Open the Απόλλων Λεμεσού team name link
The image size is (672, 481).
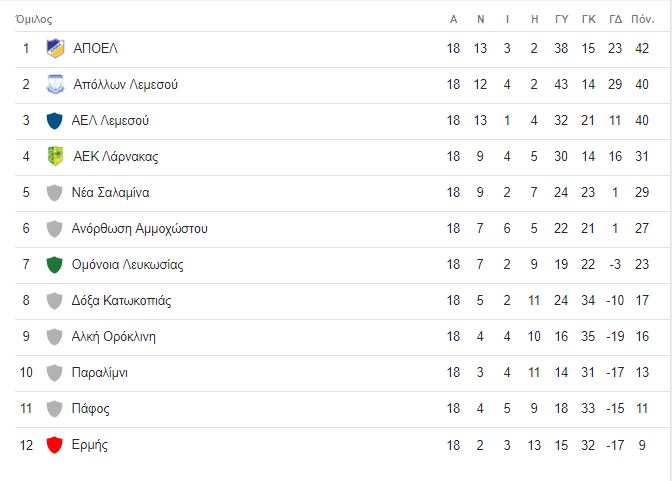click(125, 84)
